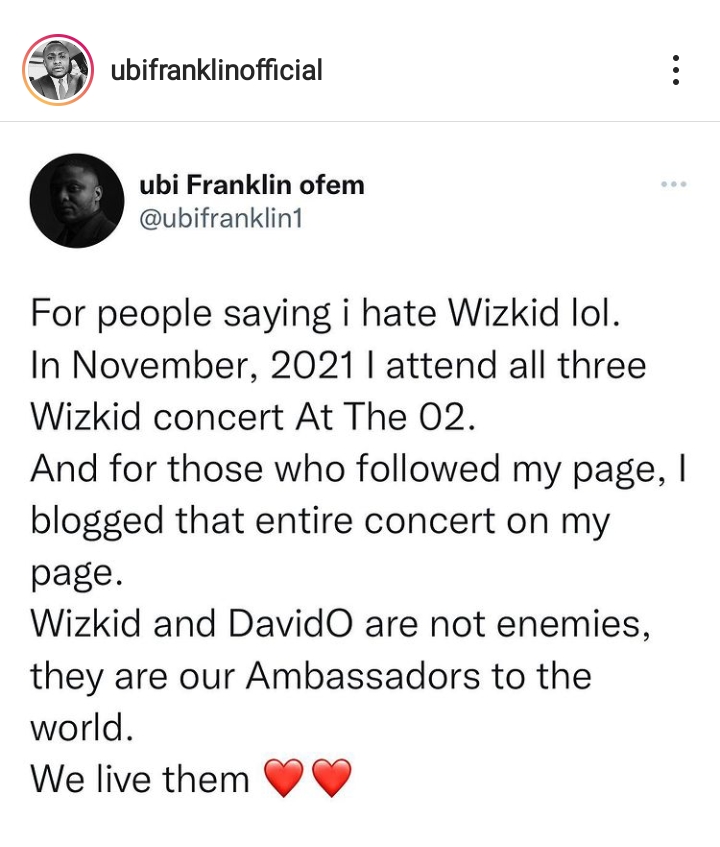
Task: Click the line 'they are our Ambassadors to the'
Action: point(310,676)
